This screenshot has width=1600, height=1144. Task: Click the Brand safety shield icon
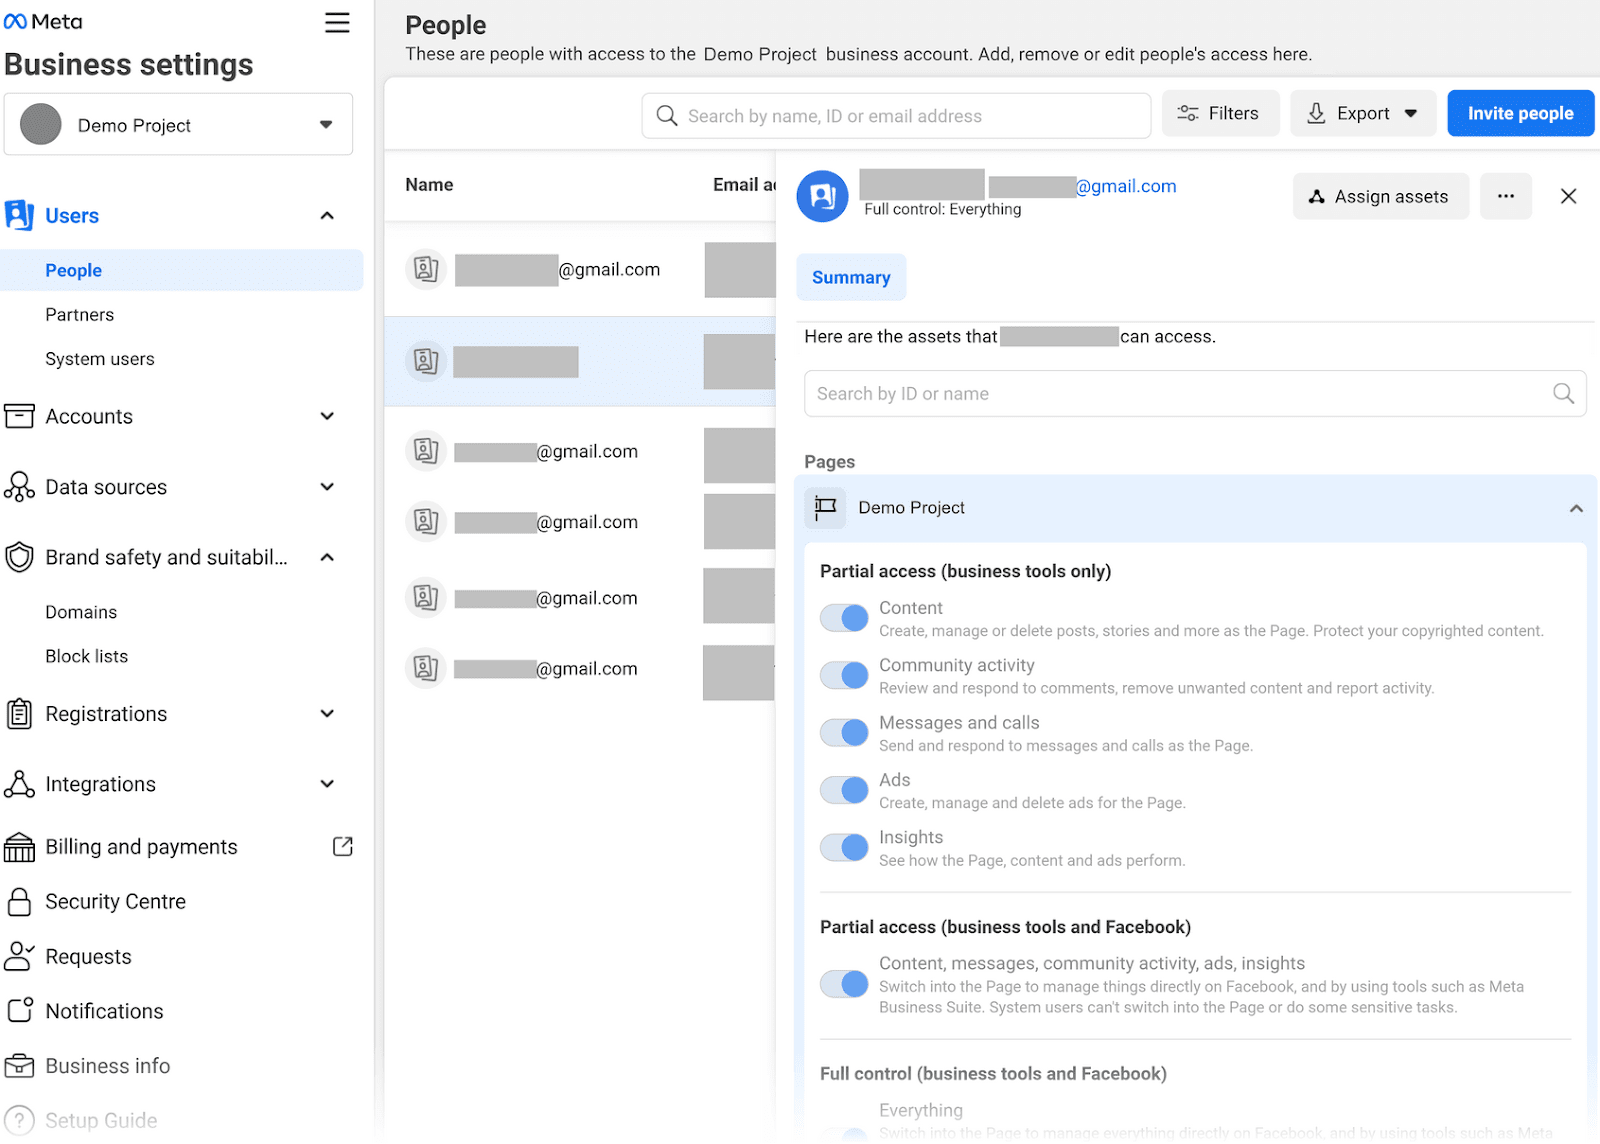(x=19, y=557)
